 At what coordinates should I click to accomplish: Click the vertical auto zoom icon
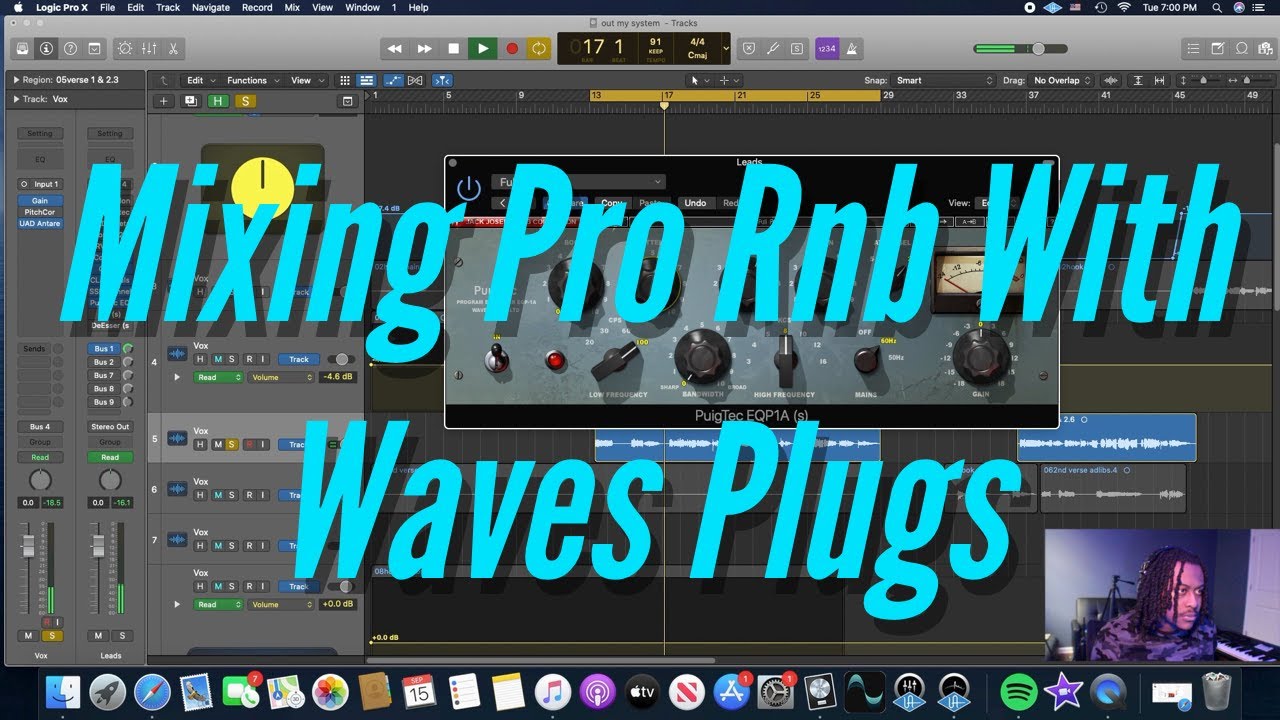[1138, 80]
